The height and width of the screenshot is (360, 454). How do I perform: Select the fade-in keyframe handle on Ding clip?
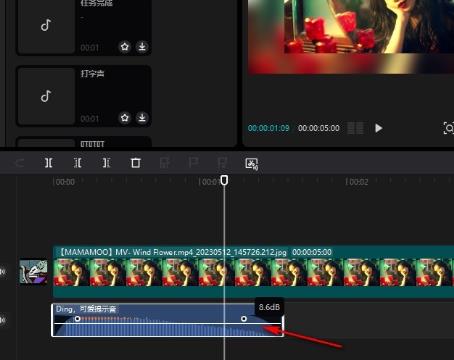point(77,319)
